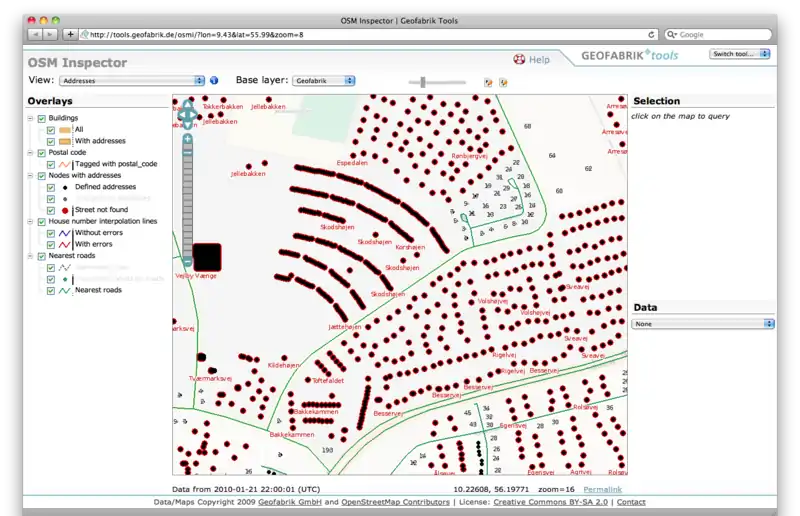
Task: Collapse the Postal code overlay group
Action: (x=30, y=153)
